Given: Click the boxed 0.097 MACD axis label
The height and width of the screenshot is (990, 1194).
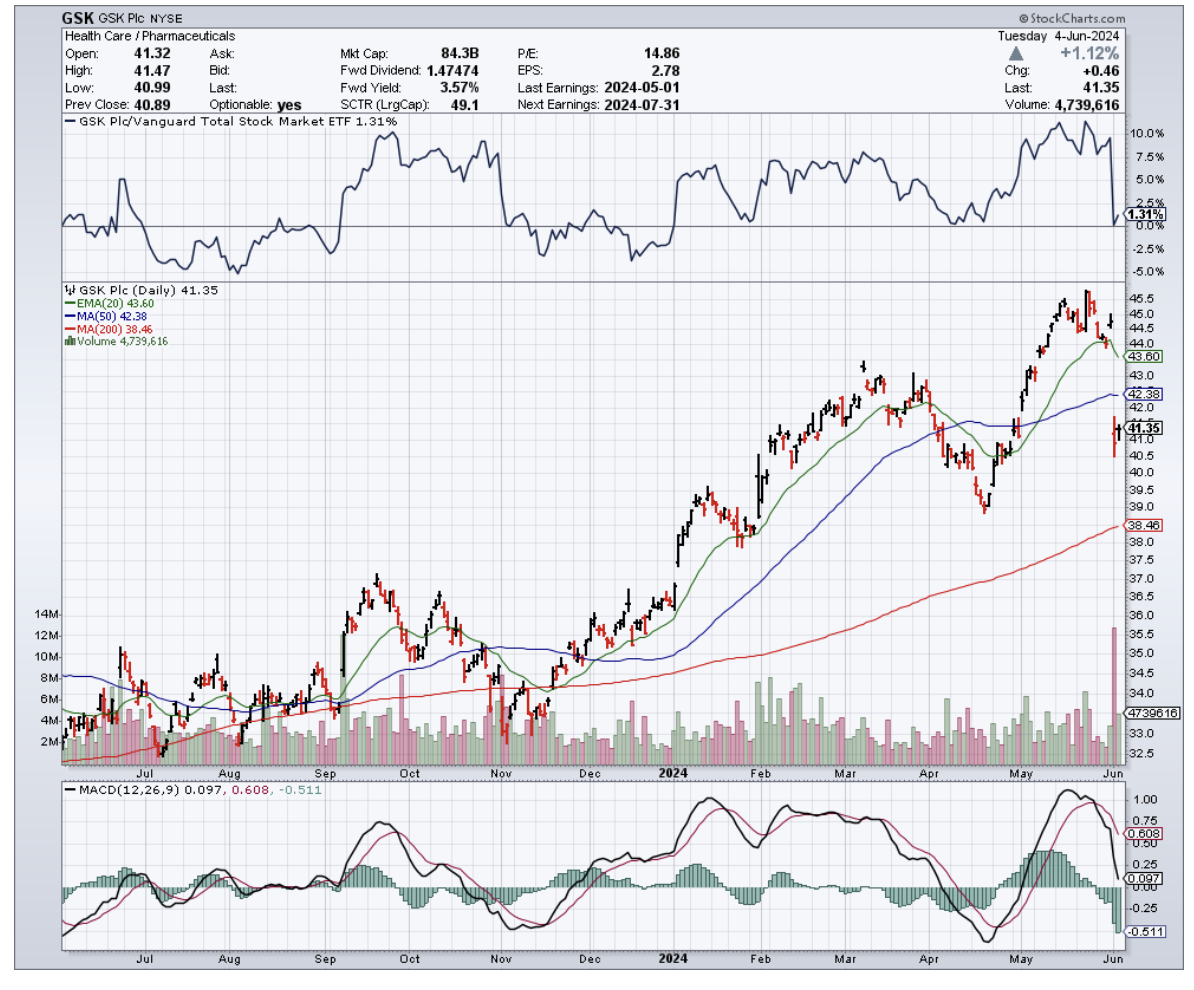Looking at the screenshot, I should coord(1144,879).
